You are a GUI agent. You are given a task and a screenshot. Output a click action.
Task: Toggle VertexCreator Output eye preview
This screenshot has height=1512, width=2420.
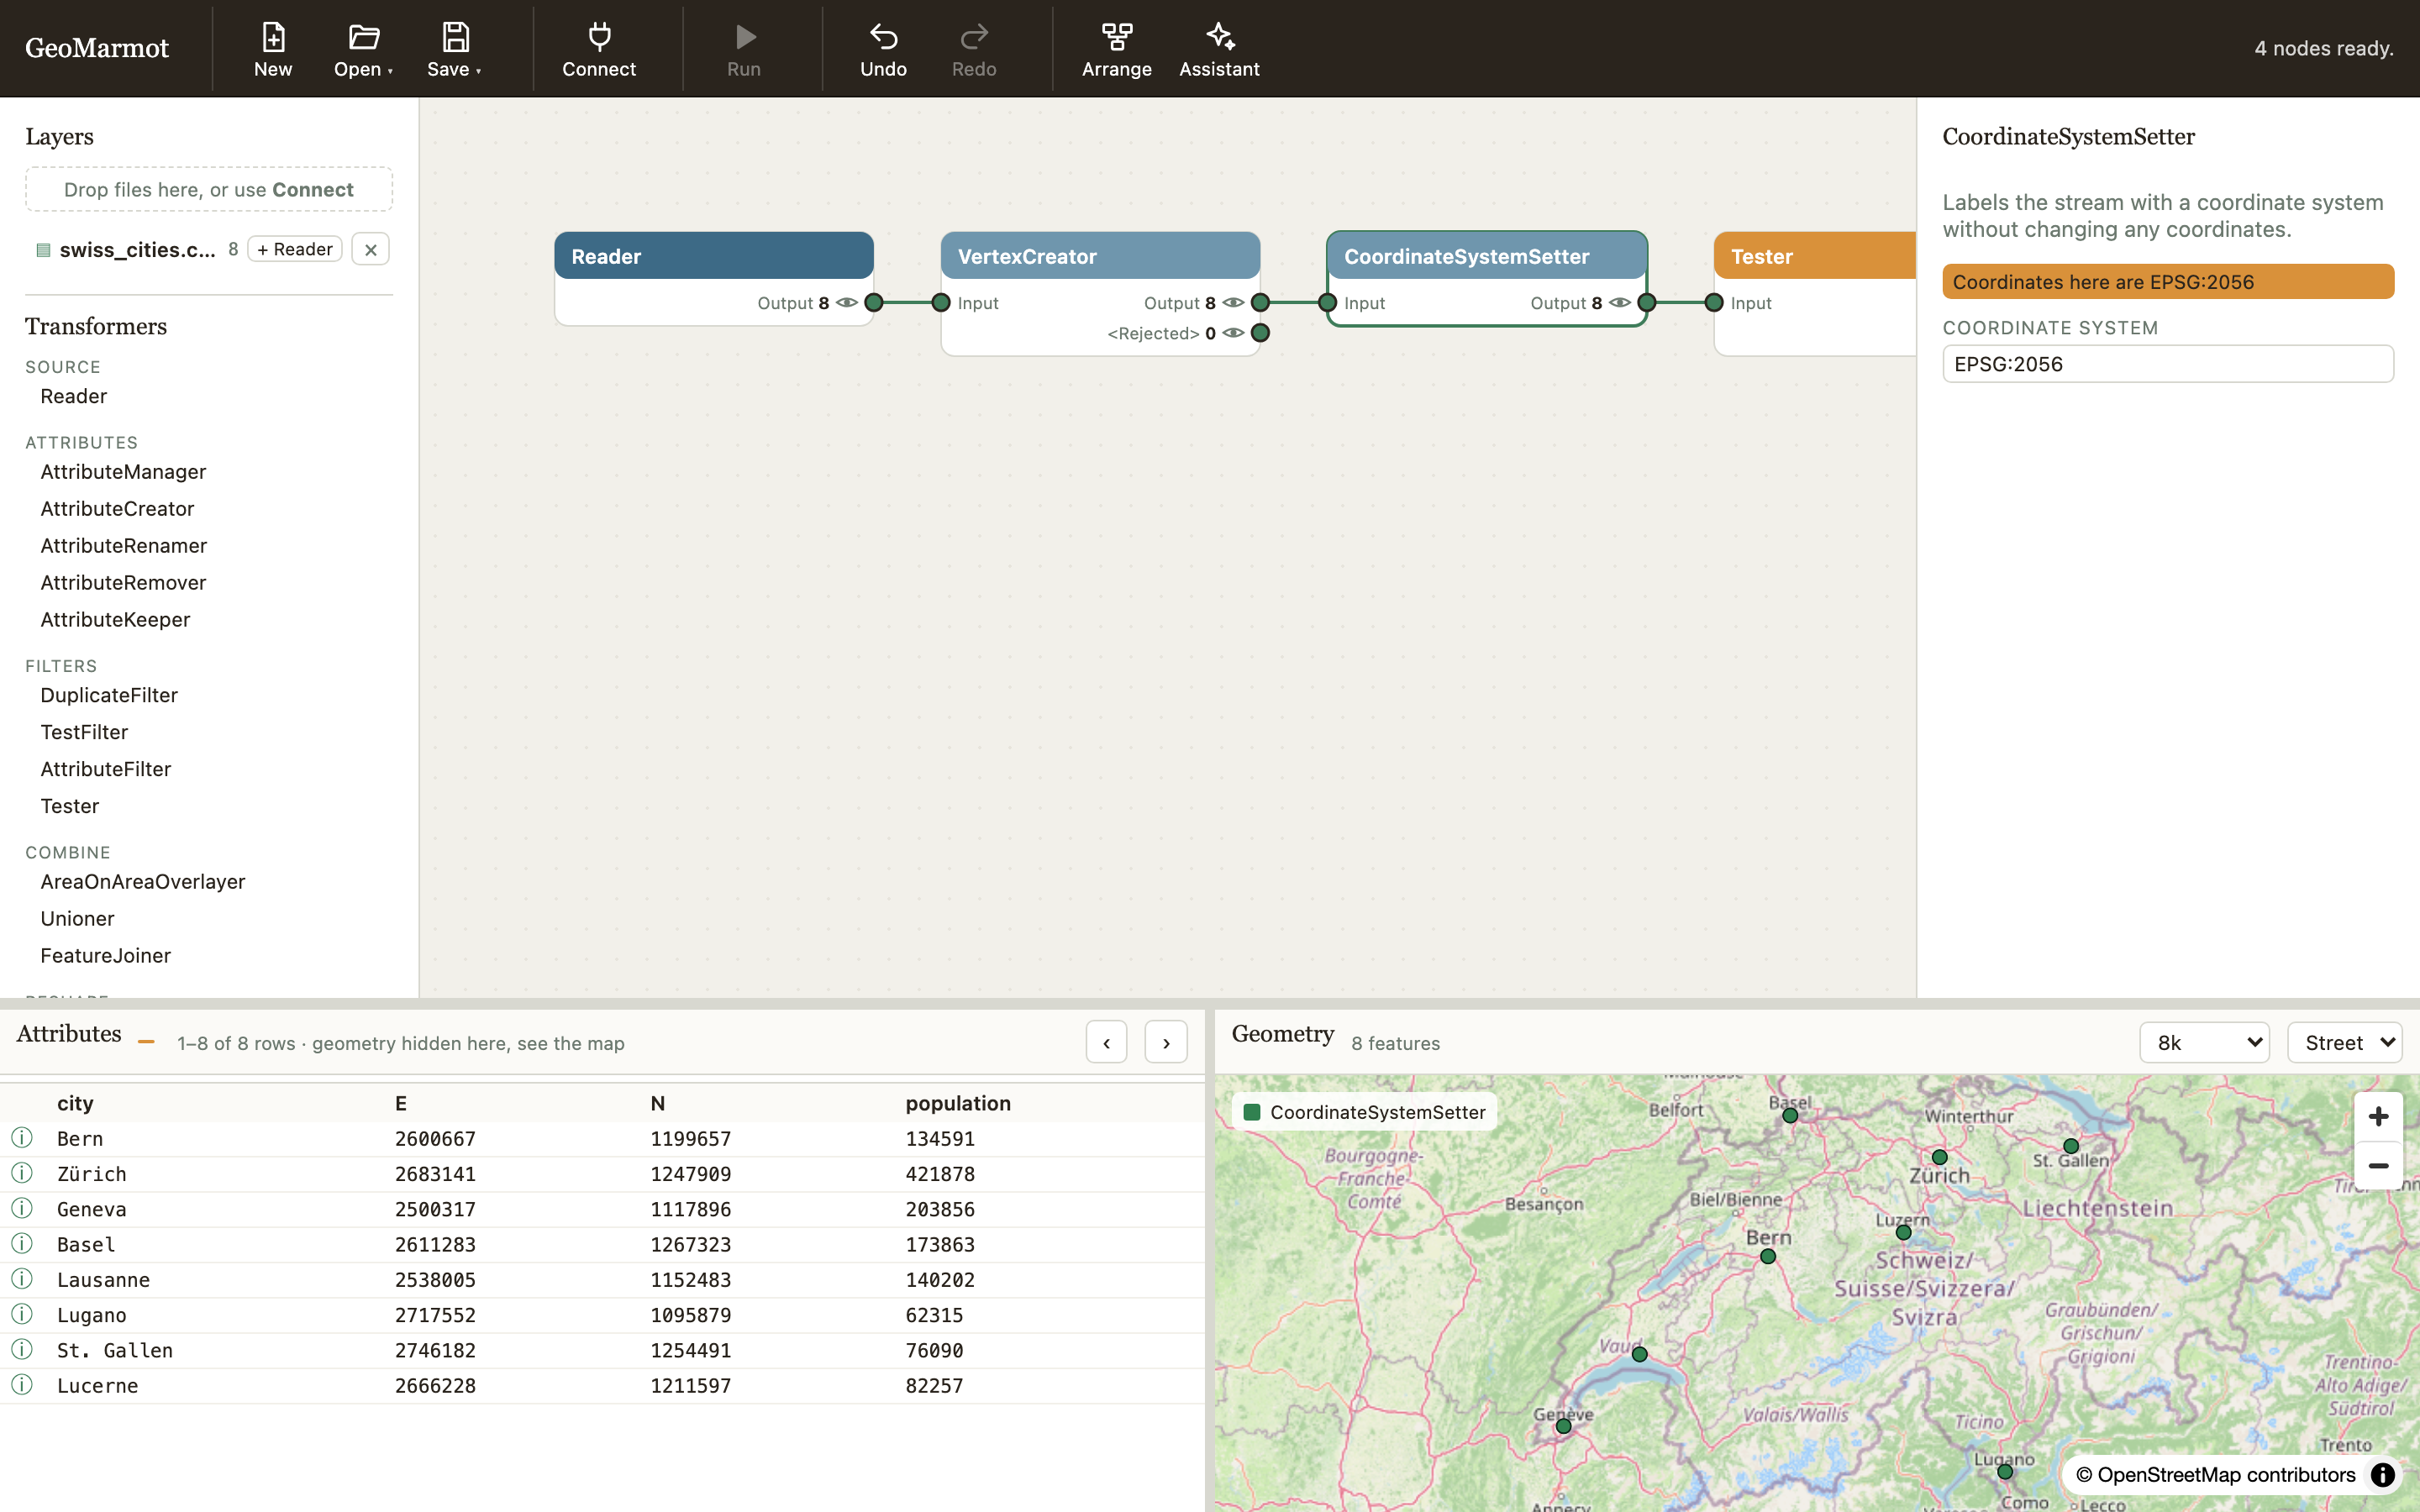tap(1233, 303)
